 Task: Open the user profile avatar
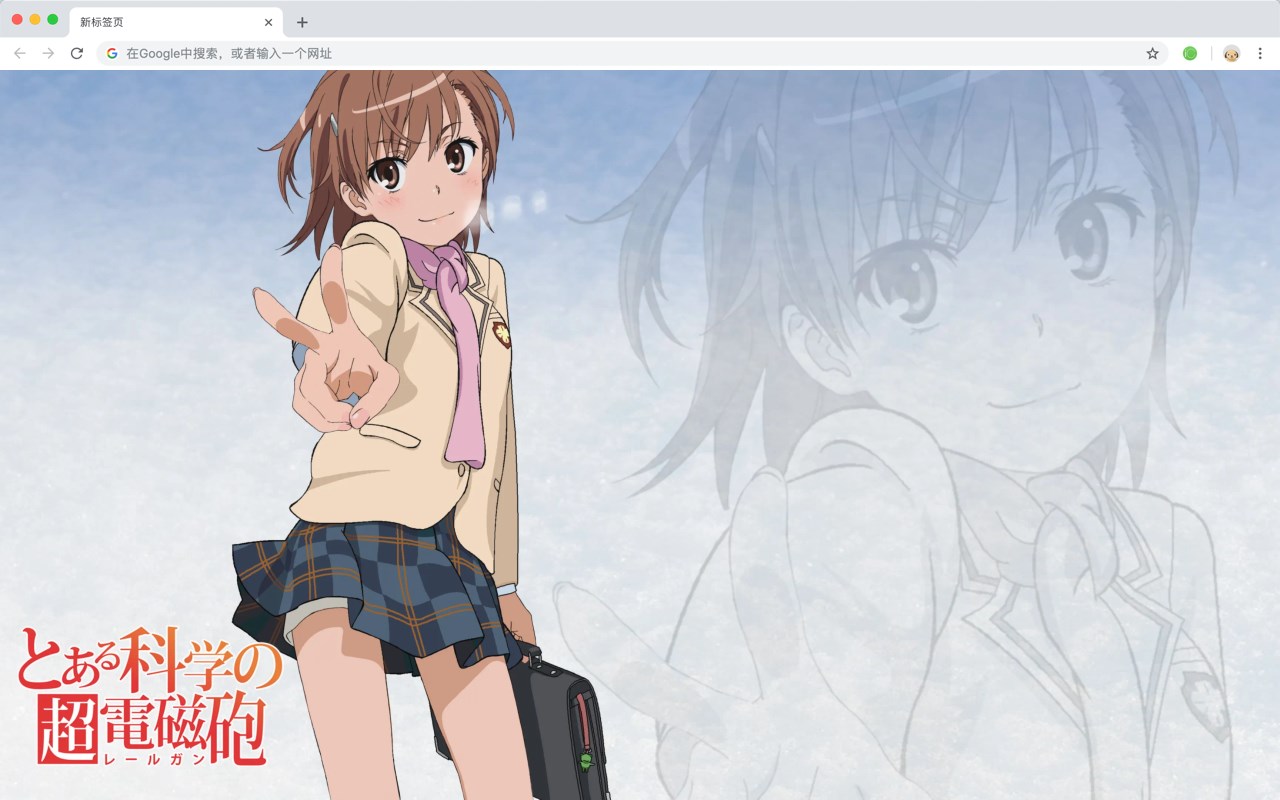click(x=1231, y=53)
